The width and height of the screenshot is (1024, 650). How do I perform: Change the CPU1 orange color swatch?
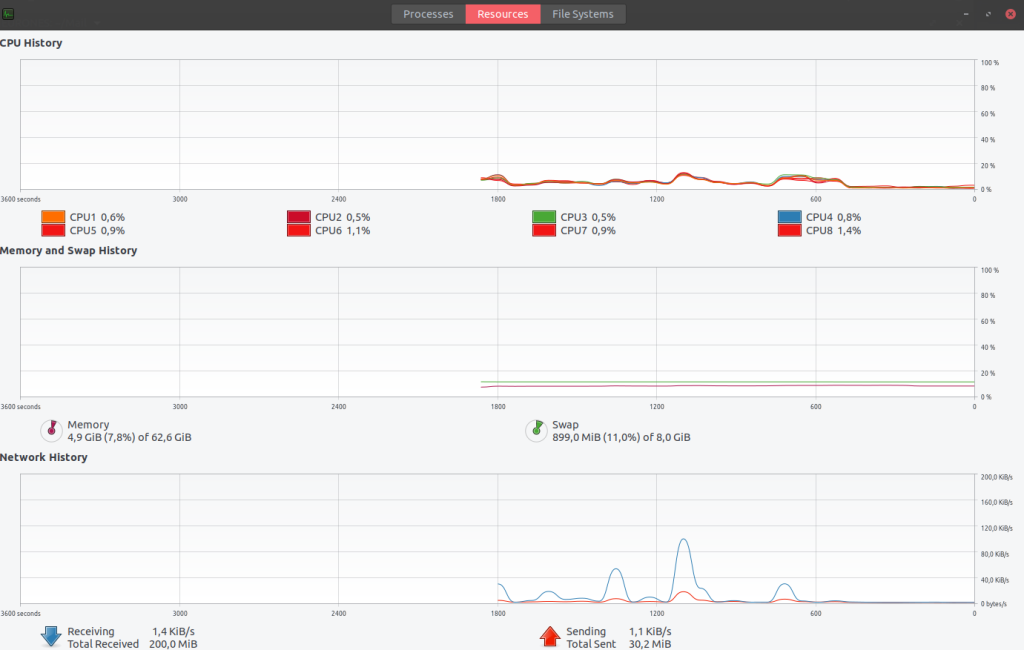coord(53,217)
